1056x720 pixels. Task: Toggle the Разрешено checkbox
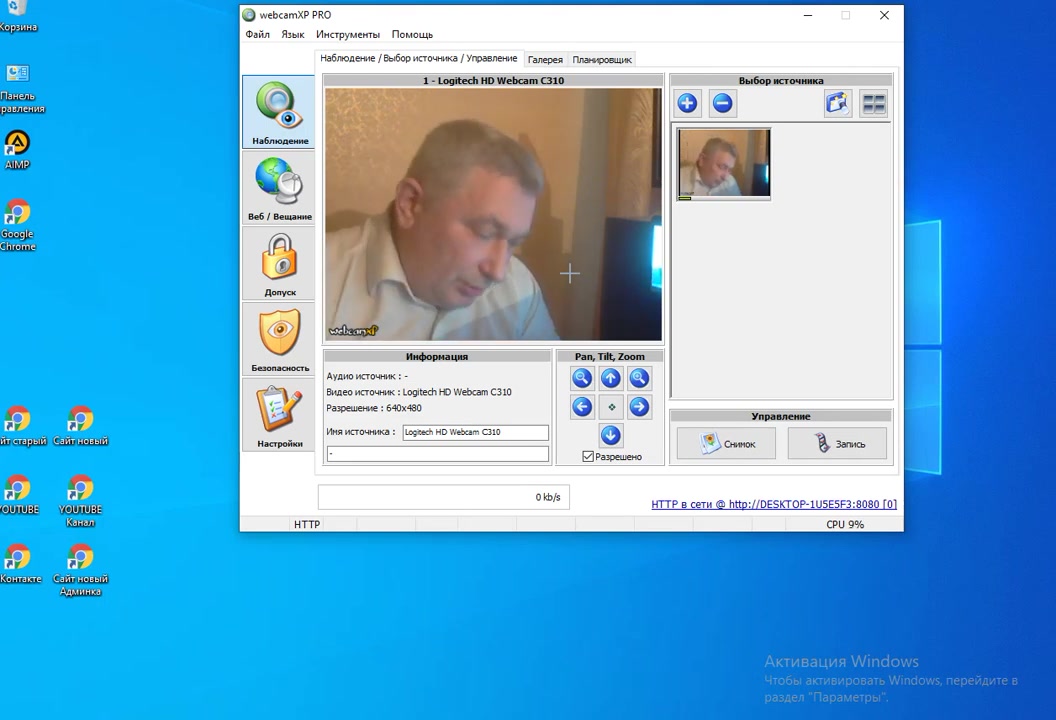(x=588, y=457)
